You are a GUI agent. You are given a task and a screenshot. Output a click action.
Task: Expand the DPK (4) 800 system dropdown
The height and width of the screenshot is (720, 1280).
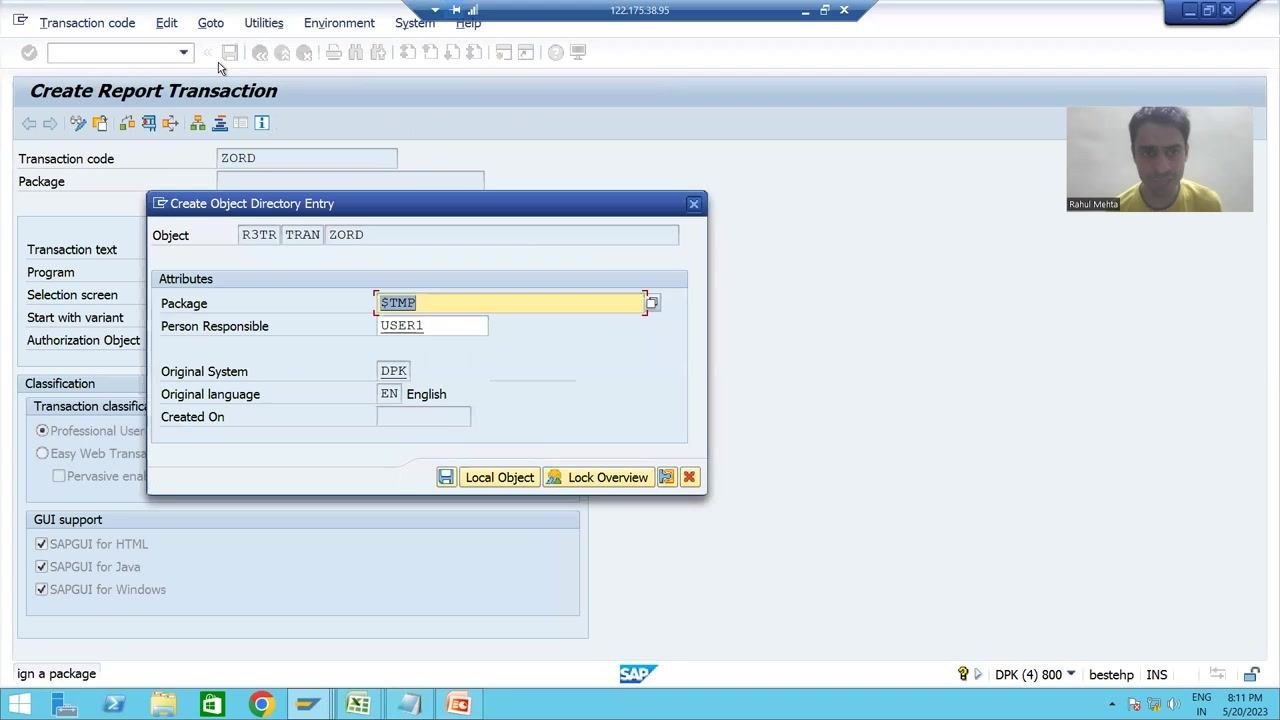[1071, 675]
